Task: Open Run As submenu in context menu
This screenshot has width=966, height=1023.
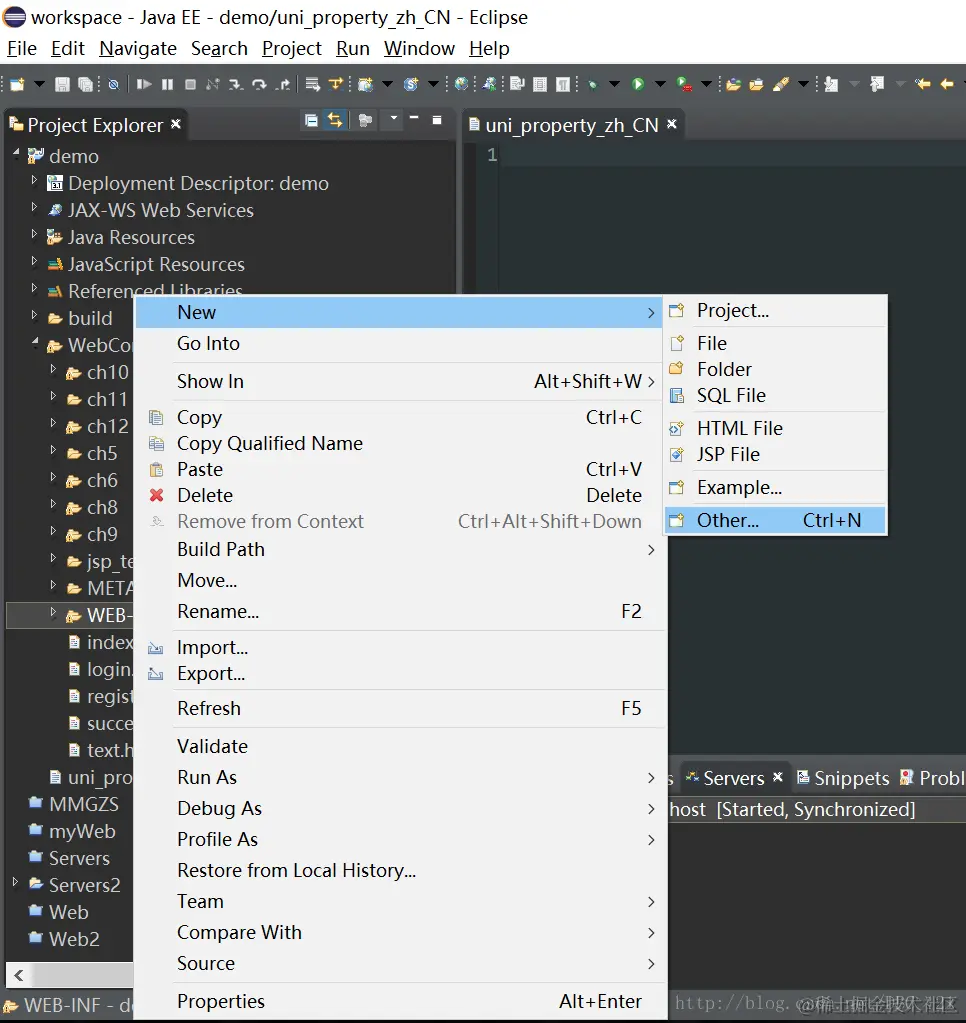Action: click(x=400, y=777)
